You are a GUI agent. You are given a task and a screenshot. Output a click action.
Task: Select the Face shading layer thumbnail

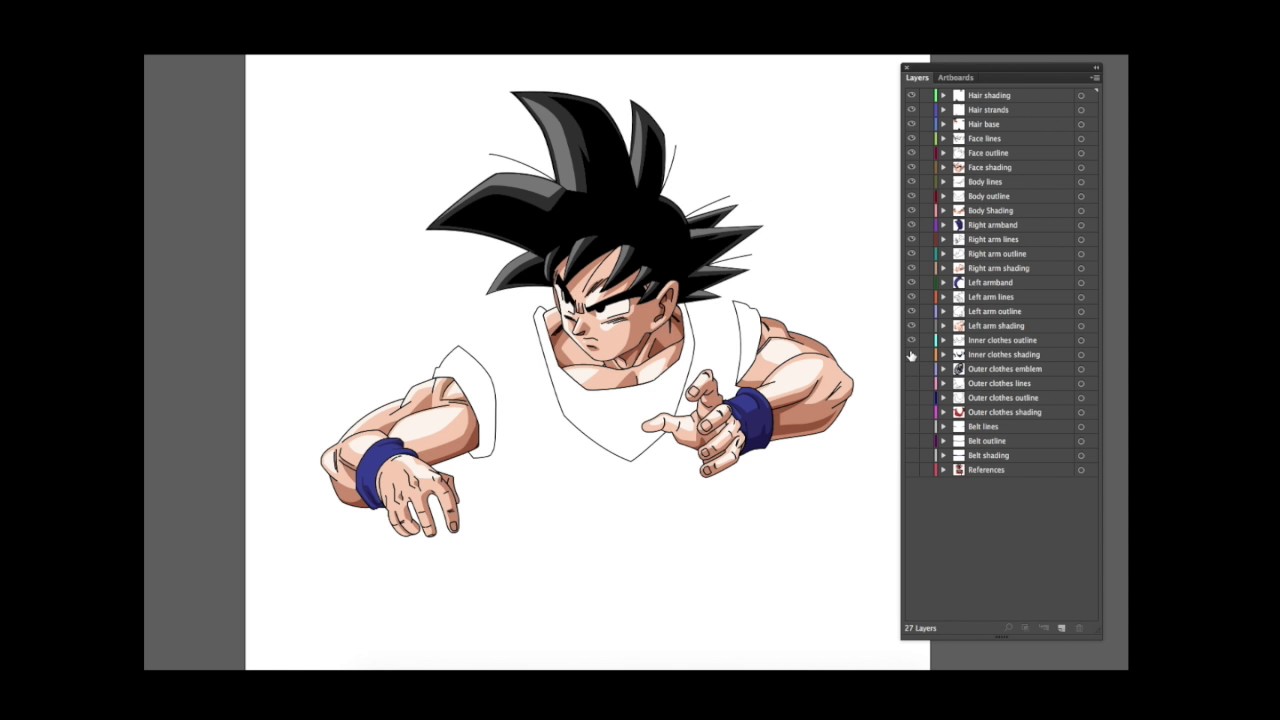[959, 168]
